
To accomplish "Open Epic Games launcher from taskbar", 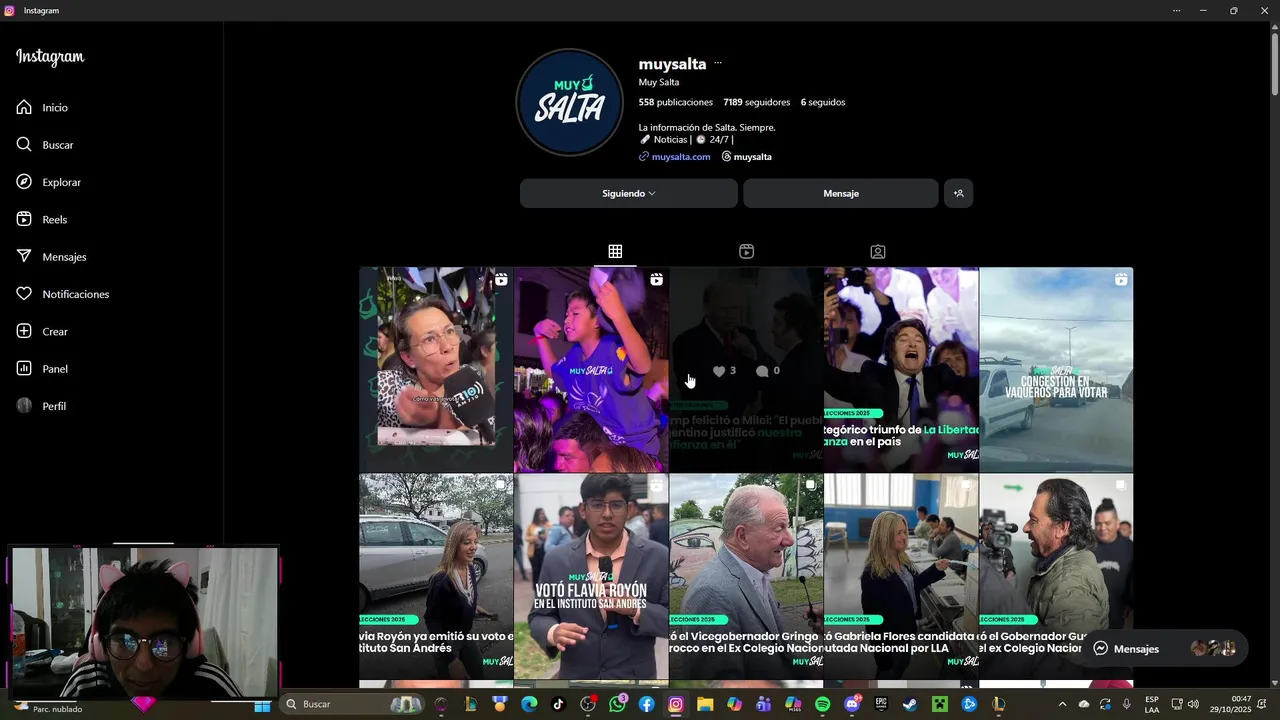I will pyautogui.click(x=881, y=704).
